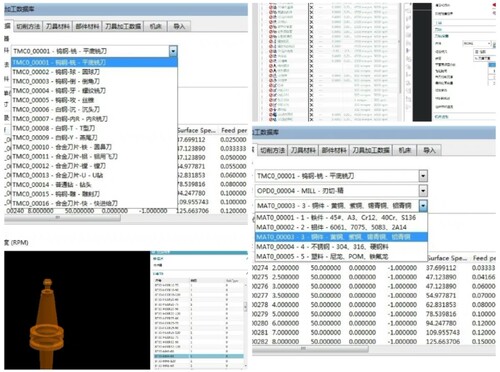This screenshot has height=372, width=500.
Task: Collapse the open MAT0_00003 material combo arrow
Action: [423, 206]
